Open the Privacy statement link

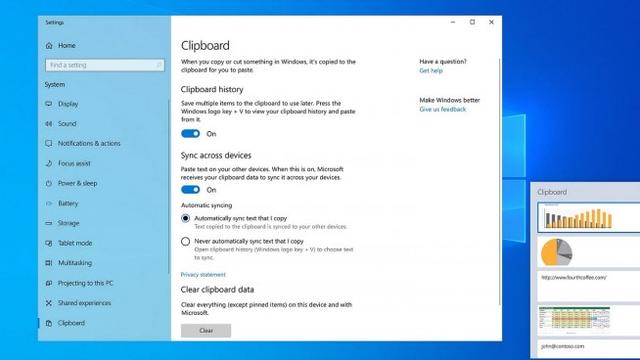(203, 275)
